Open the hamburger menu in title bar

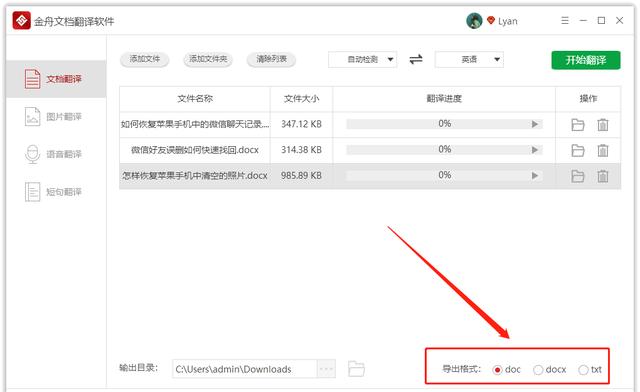point(565,20)
